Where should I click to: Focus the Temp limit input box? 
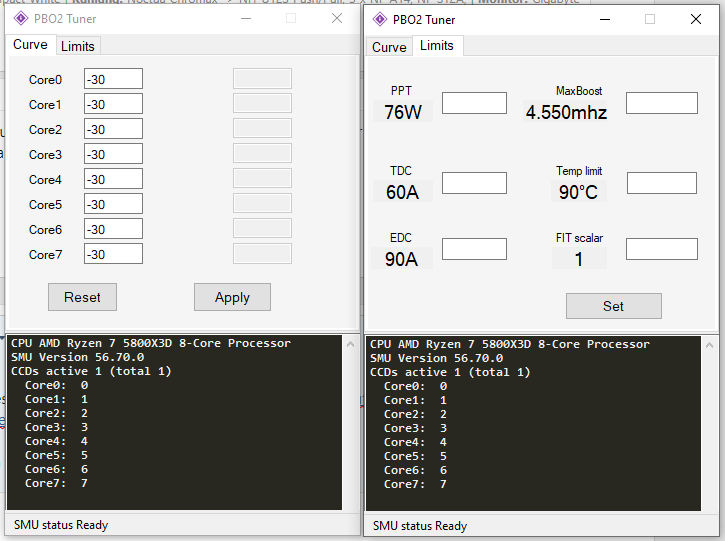(x=662, y=183)
